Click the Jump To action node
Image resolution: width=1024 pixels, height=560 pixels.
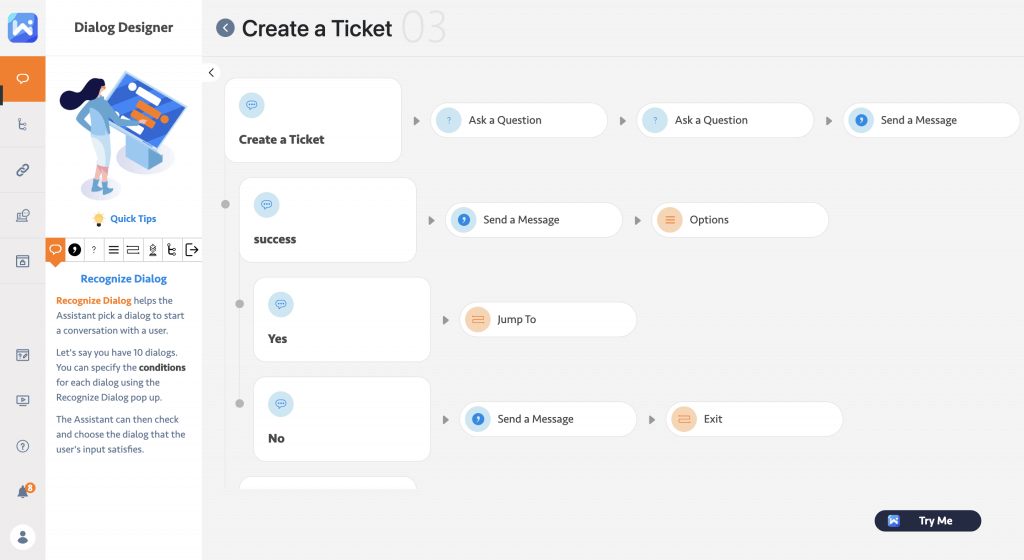(x=549, y=320)
